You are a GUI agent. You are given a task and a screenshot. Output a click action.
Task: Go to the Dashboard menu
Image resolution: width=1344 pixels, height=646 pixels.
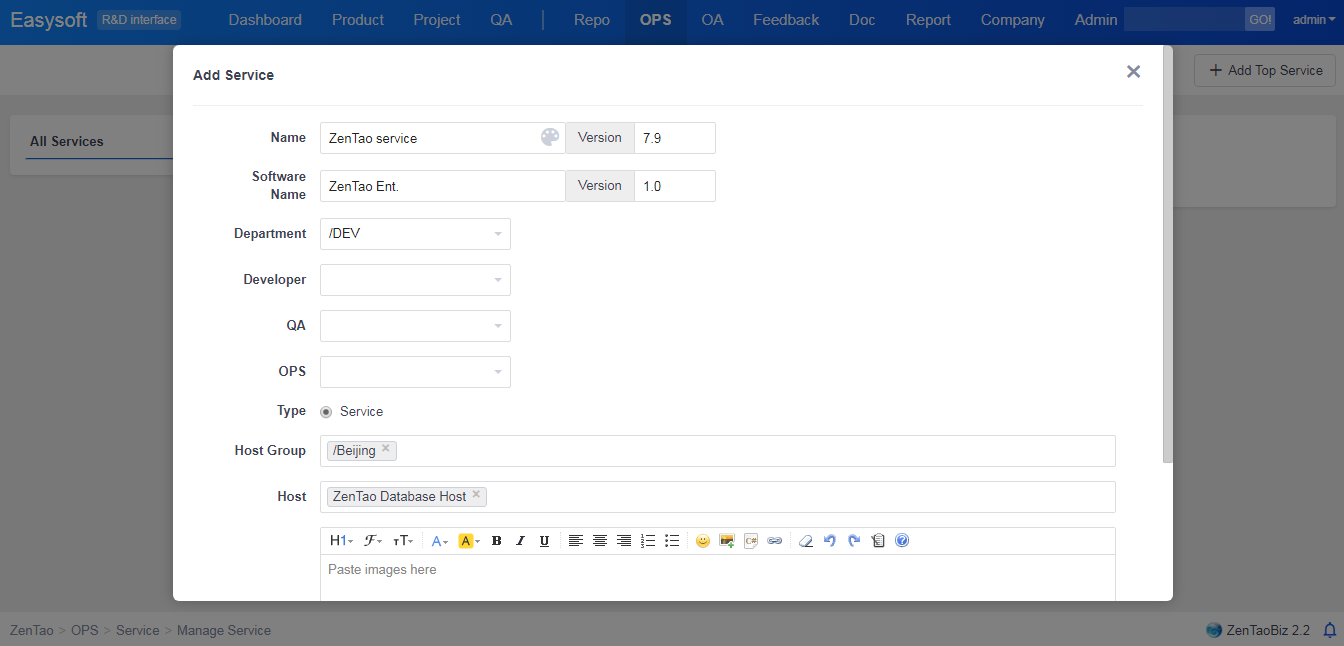pyautogui.click(x=265, y=20)
